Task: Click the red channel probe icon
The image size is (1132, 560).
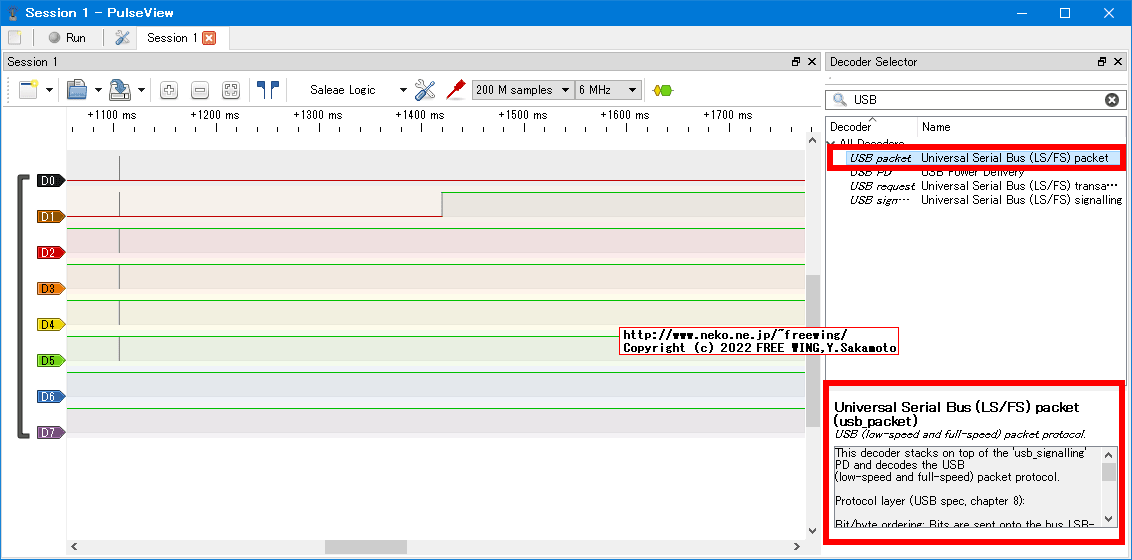Action: (455, 90)
